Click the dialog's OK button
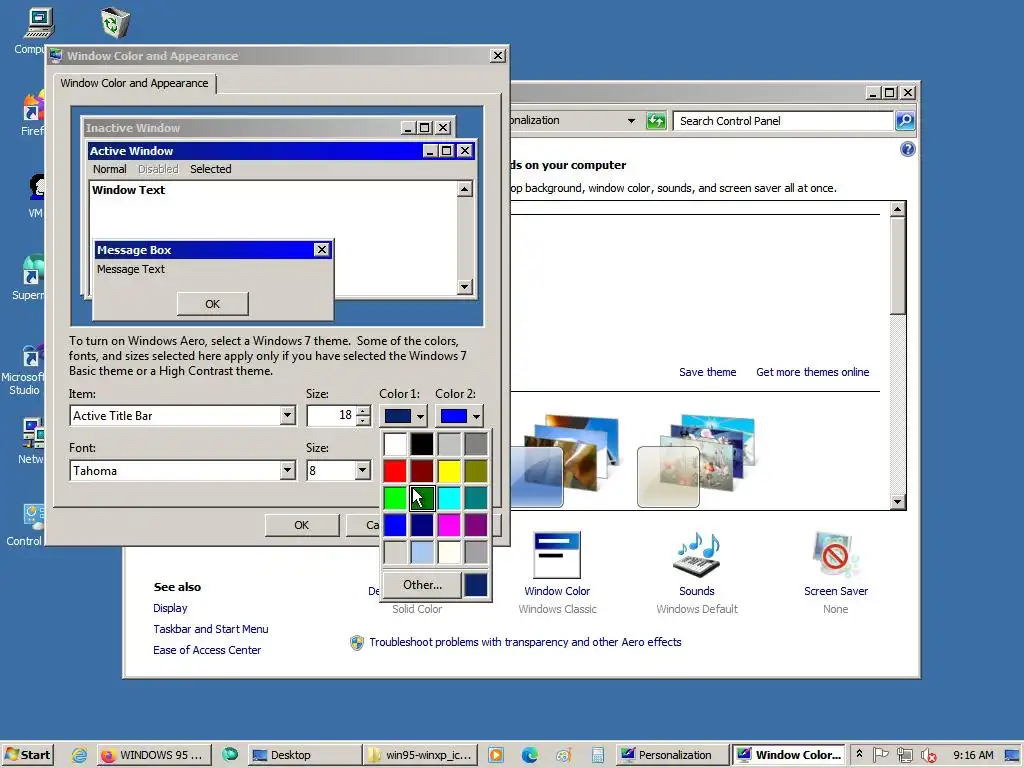The image size is (1024, 768). click(x=301, y=525)
